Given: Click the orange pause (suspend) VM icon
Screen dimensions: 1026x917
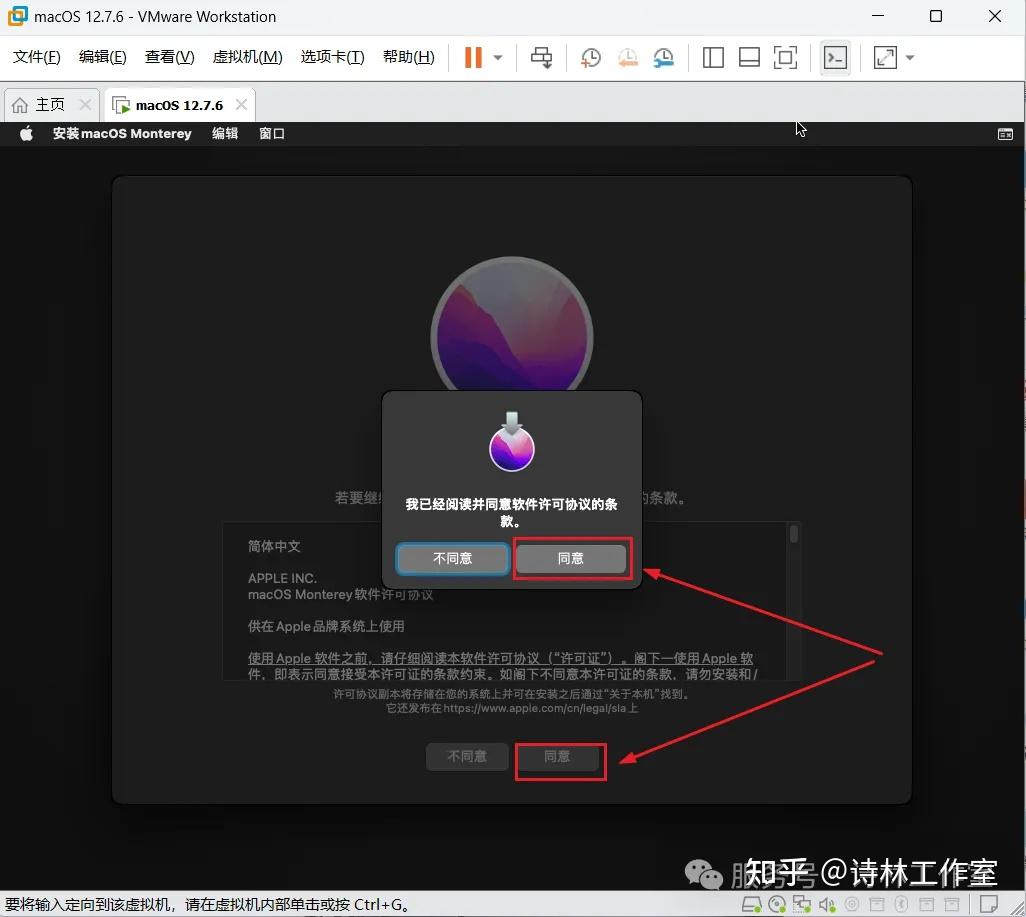Looking at the screenshot, I should [x=472, y=58].
